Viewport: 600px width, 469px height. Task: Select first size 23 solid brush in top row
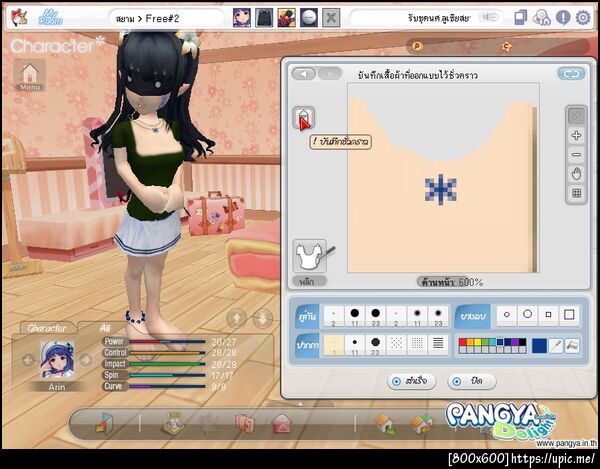(x=375, y=316)
